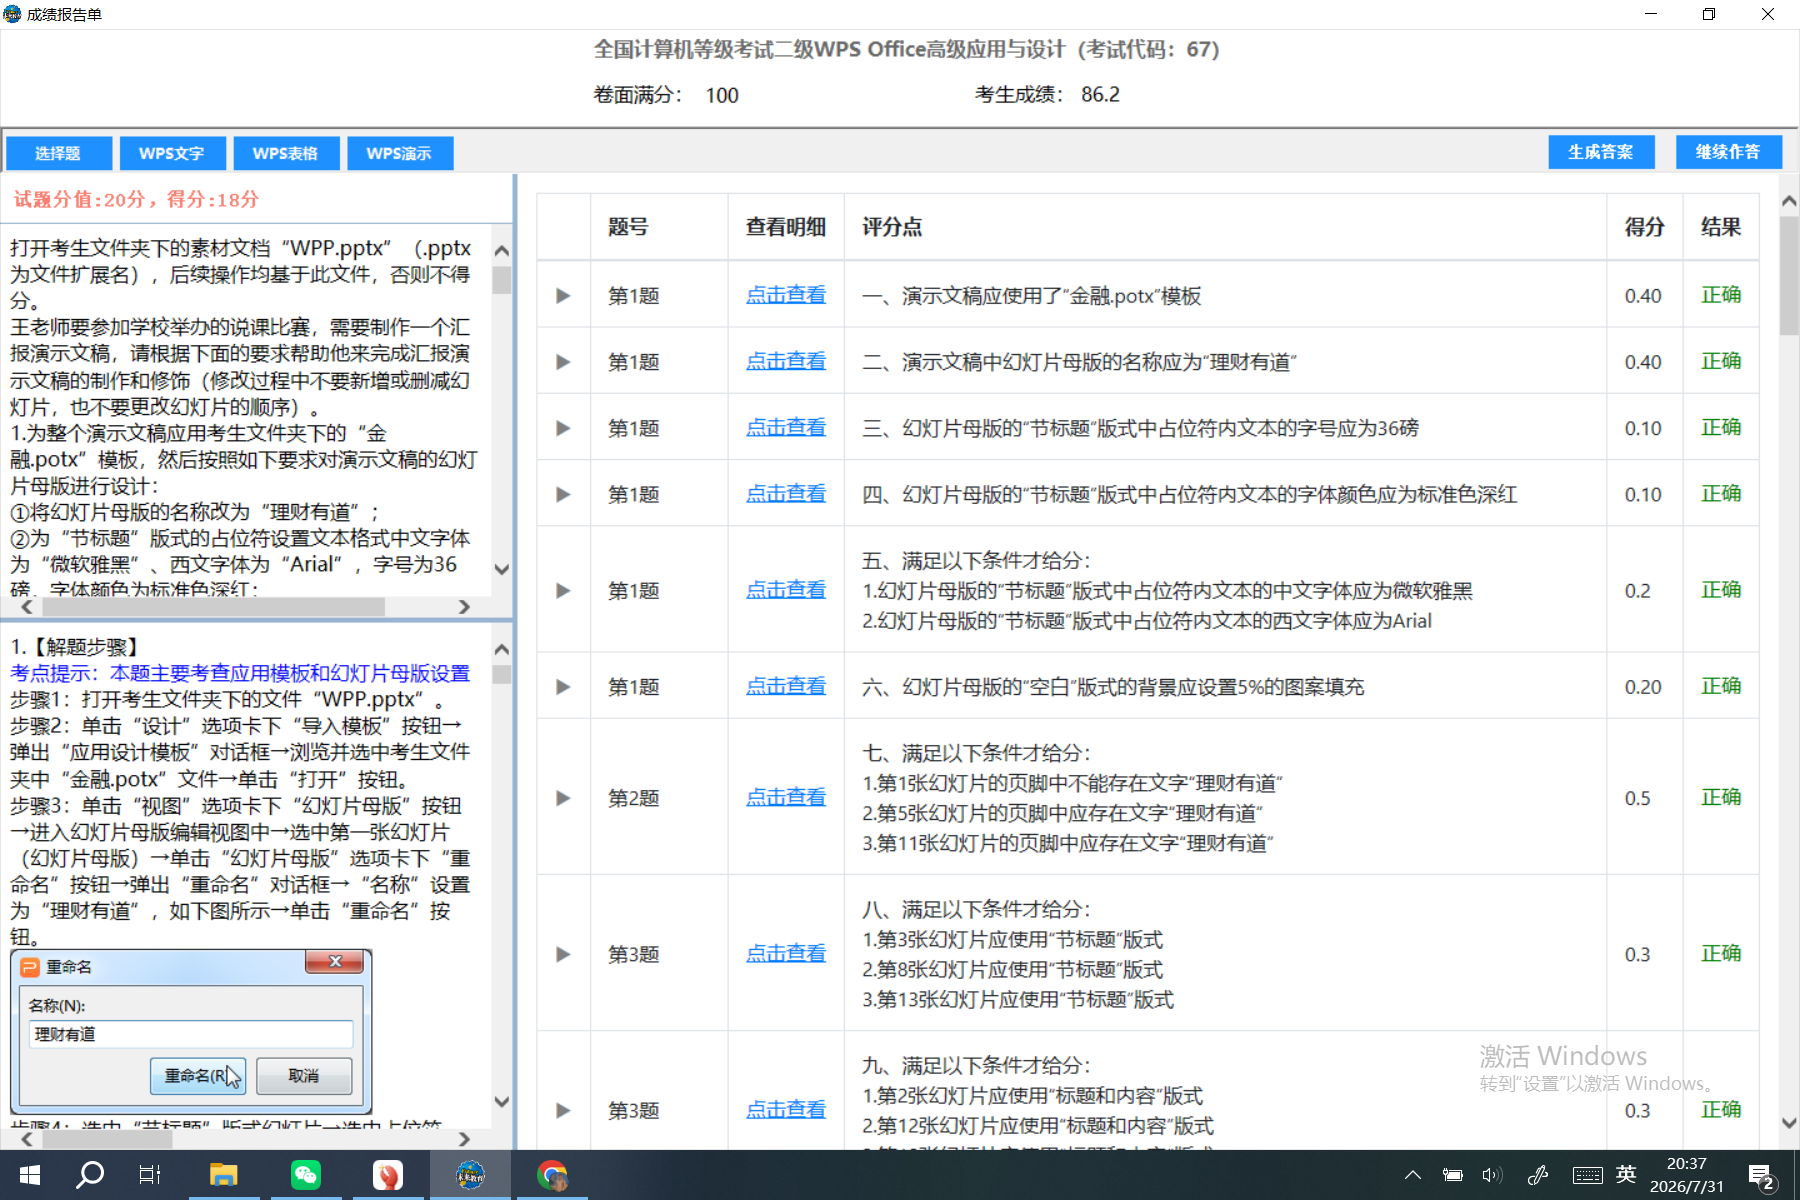The width and height of the screenshot is (1800, 1200).
Task: Open the Windows Ink pen tray icon
Action: pyautogui.click(x=1538, y=1175)
